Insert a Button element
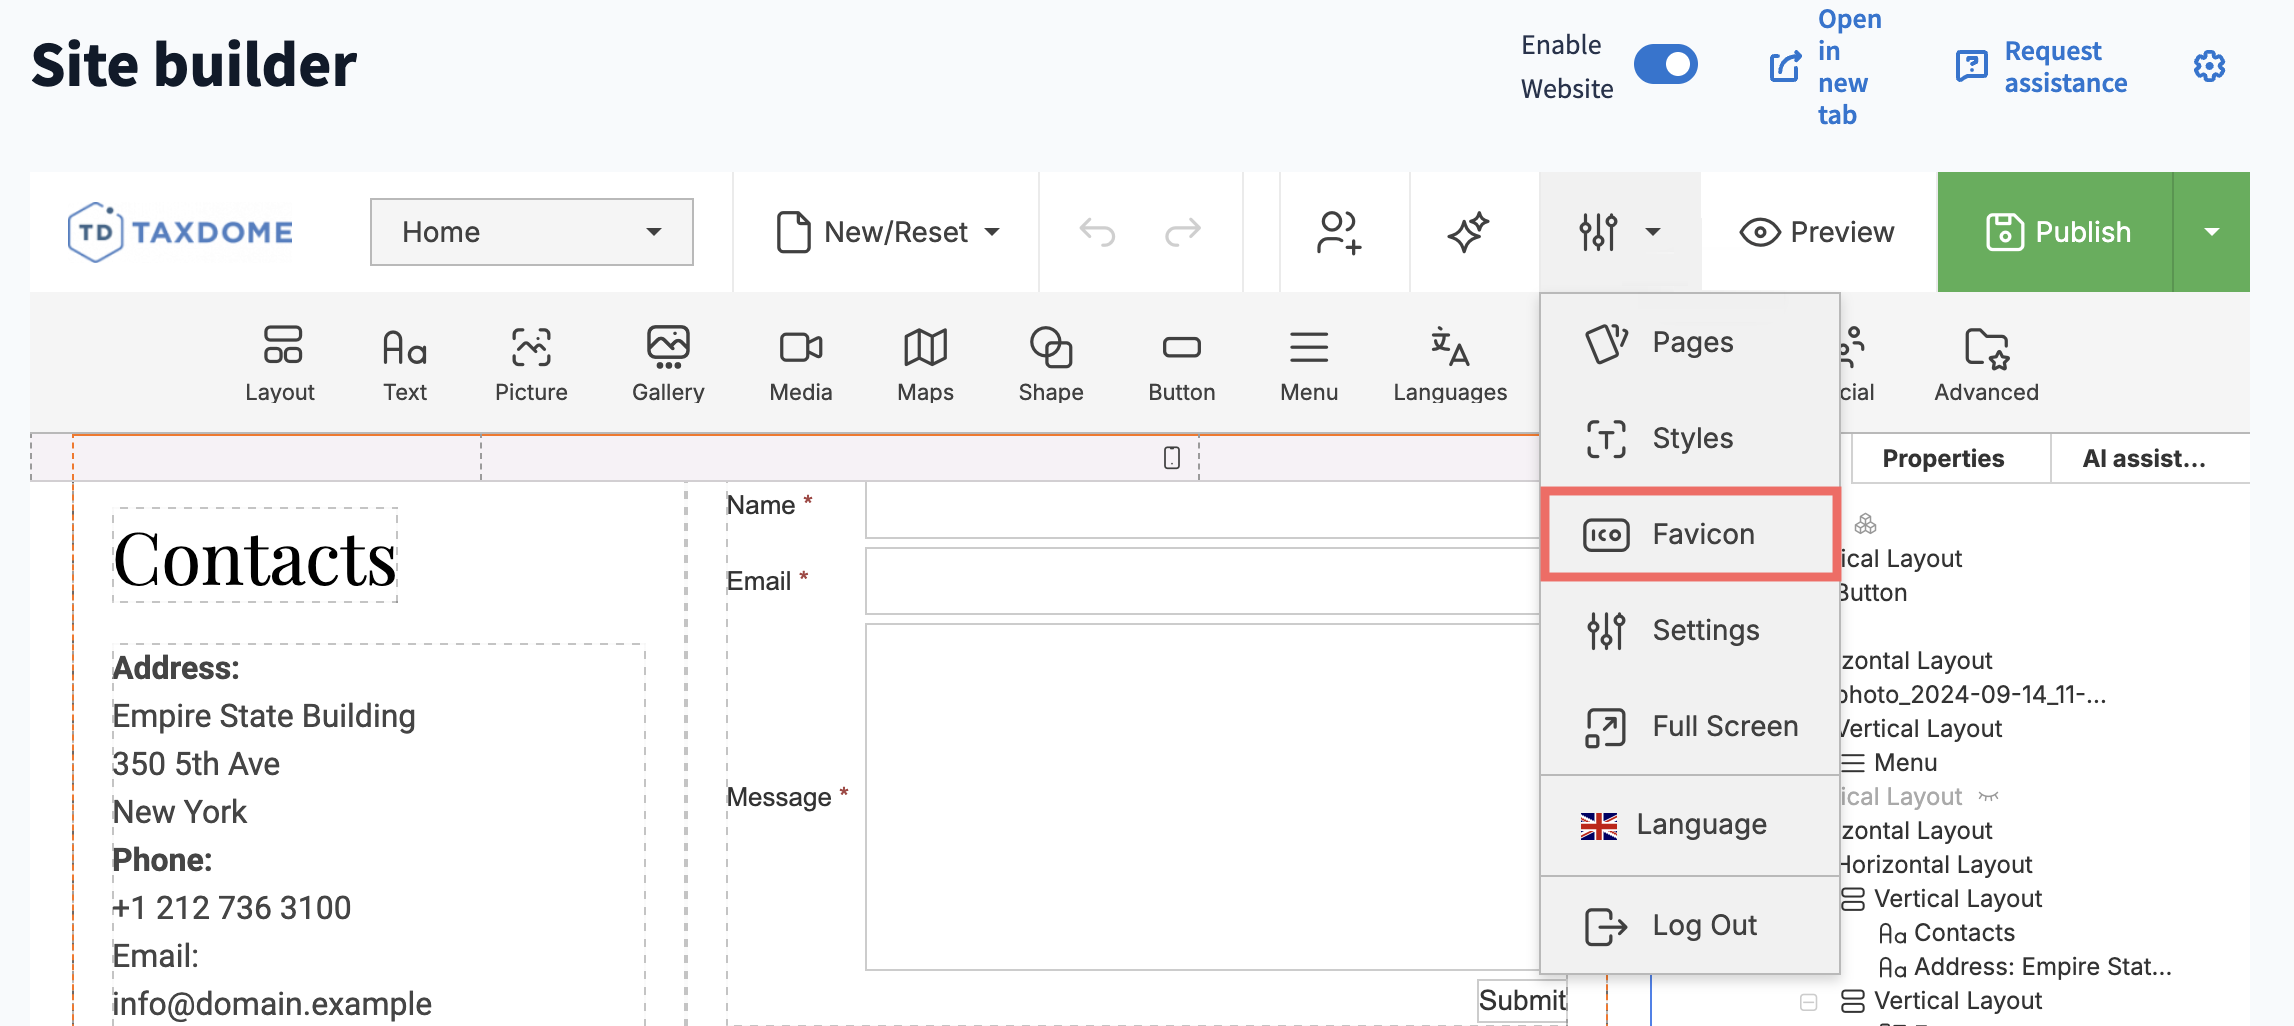The image size is (2294, 1026). pos(1182,364)
